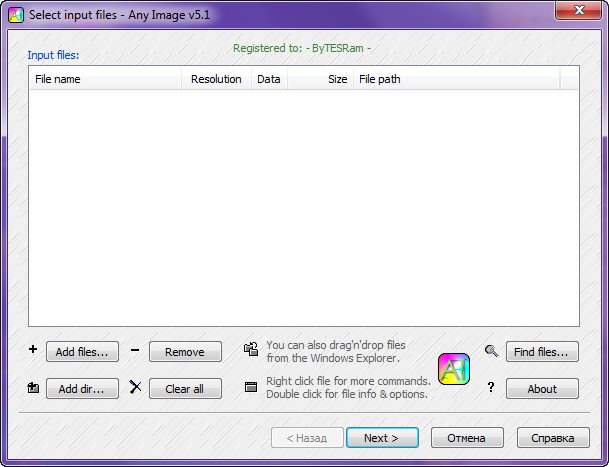
Task: Click the window icon beside right click hint
Action: point(251,387)
